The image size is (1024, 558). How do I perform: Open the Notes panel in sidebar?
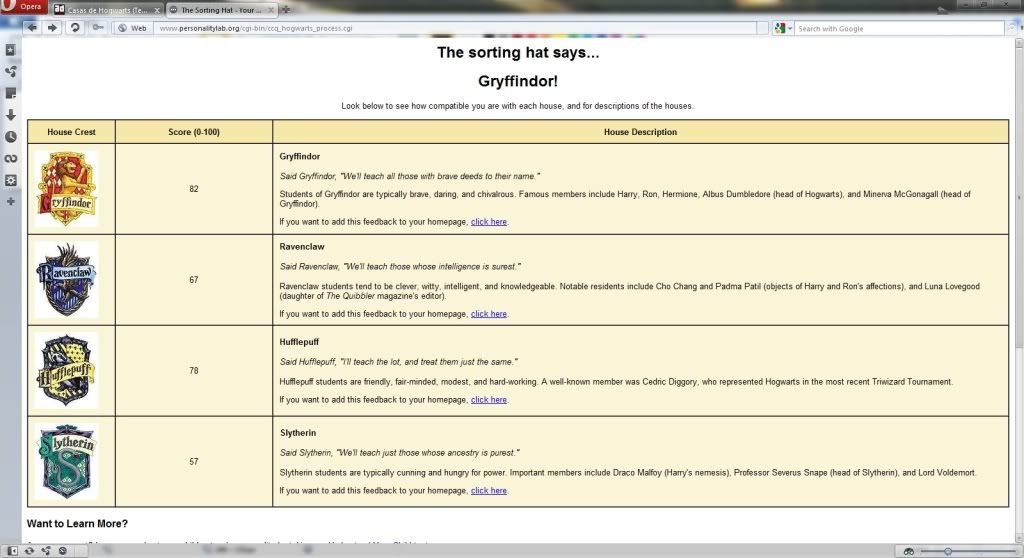pos(10,93)
